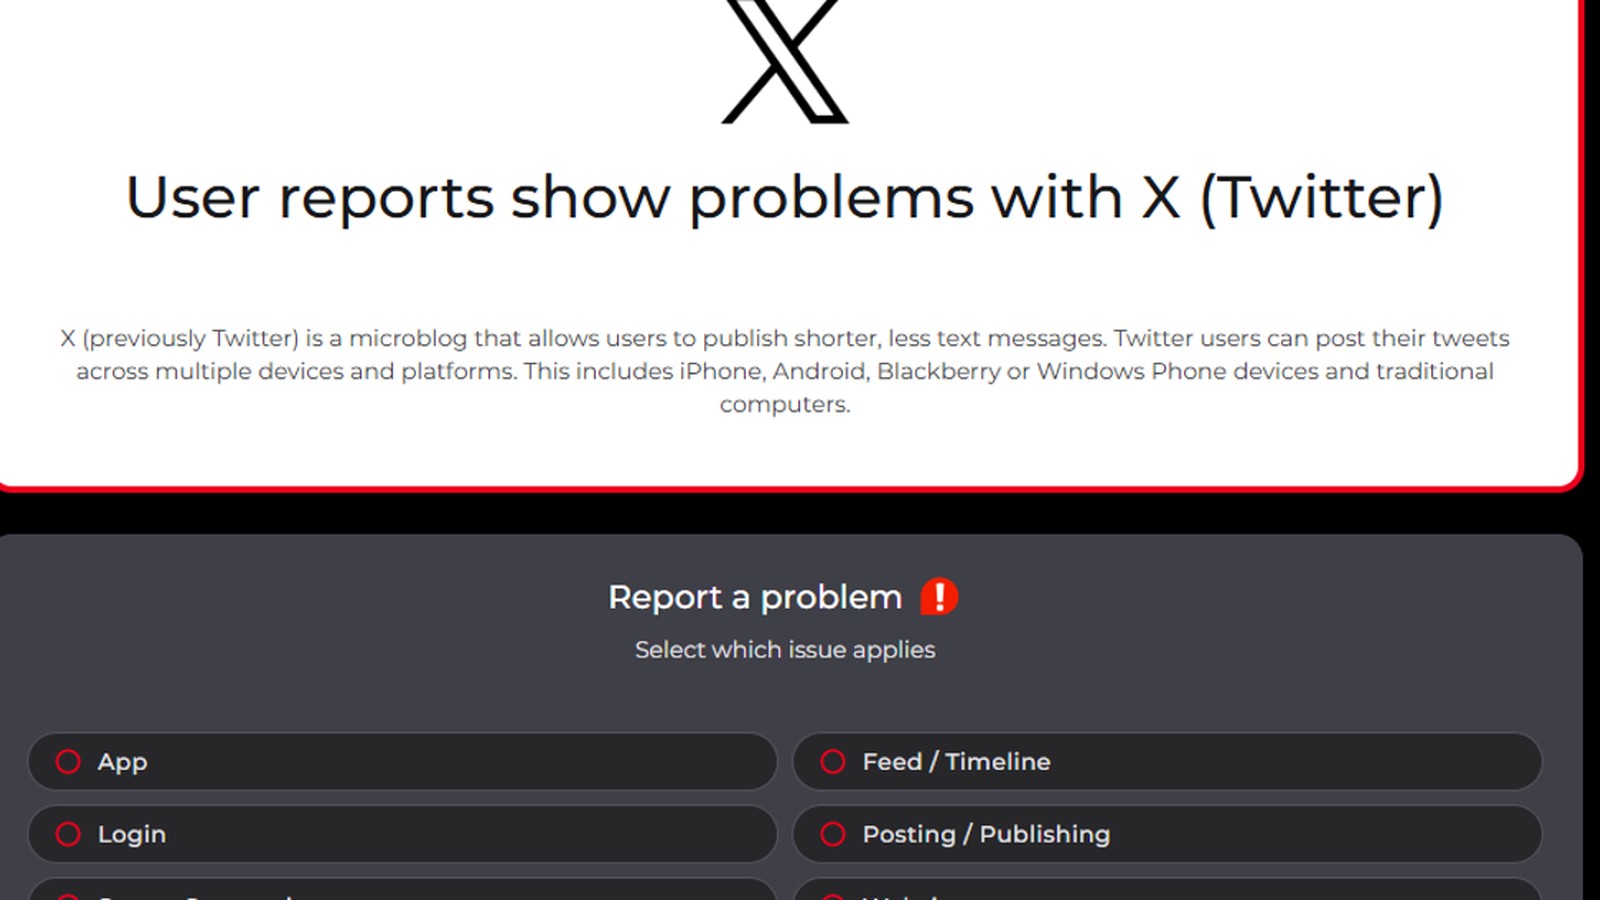Click the 'App' label text

click(x=122, y=762)
